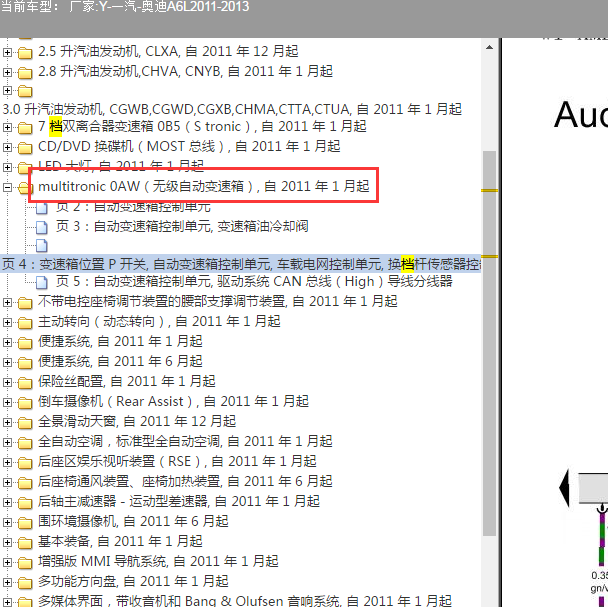Select folder icon of 7 档双离合器变速箱
The image size is (608, 607).
click(25, 128)
